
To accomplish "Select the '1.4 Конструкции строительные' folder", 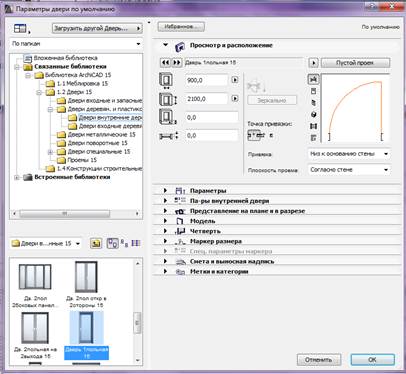I will point(99,169).
